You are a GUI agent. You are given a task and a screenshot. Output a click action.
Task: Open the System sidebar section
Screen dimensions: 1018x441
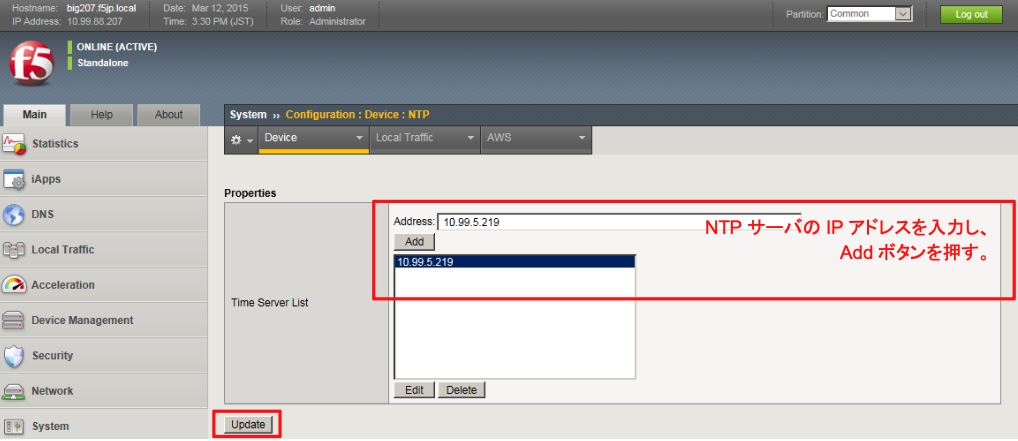tap(104, 426)
